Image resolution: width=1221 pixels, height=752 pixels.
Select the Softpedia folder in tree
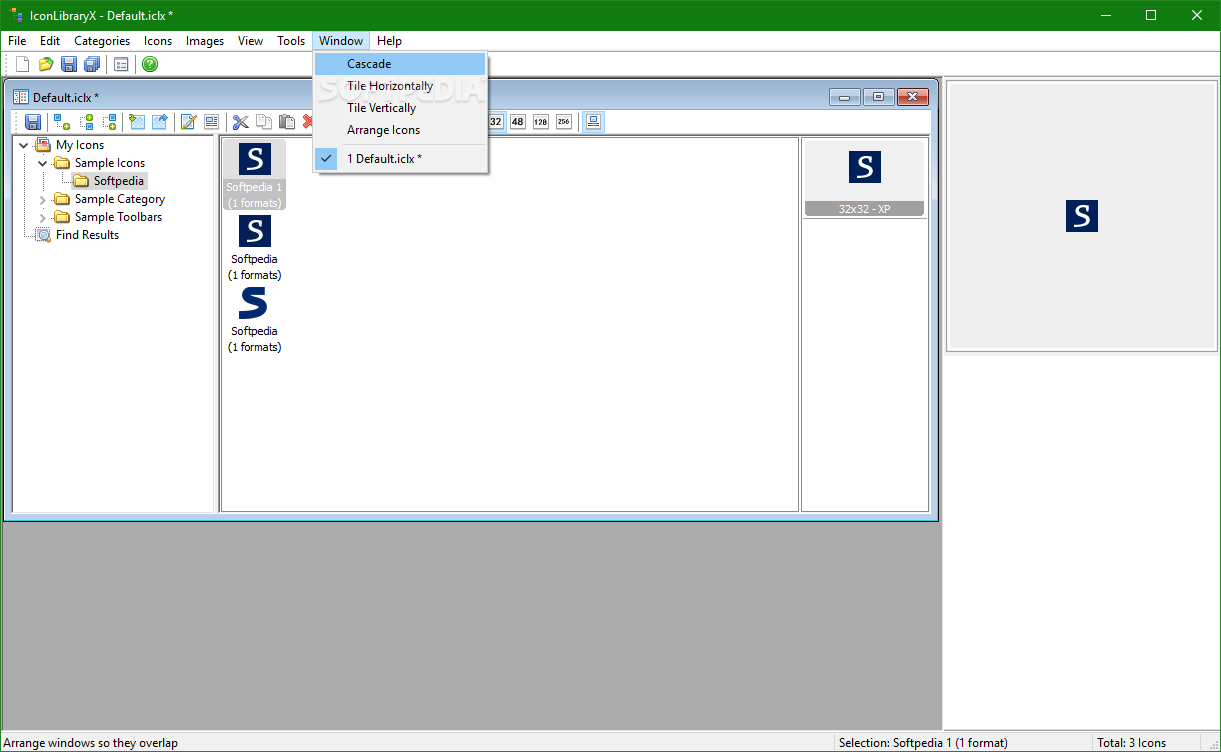point(119,181)
